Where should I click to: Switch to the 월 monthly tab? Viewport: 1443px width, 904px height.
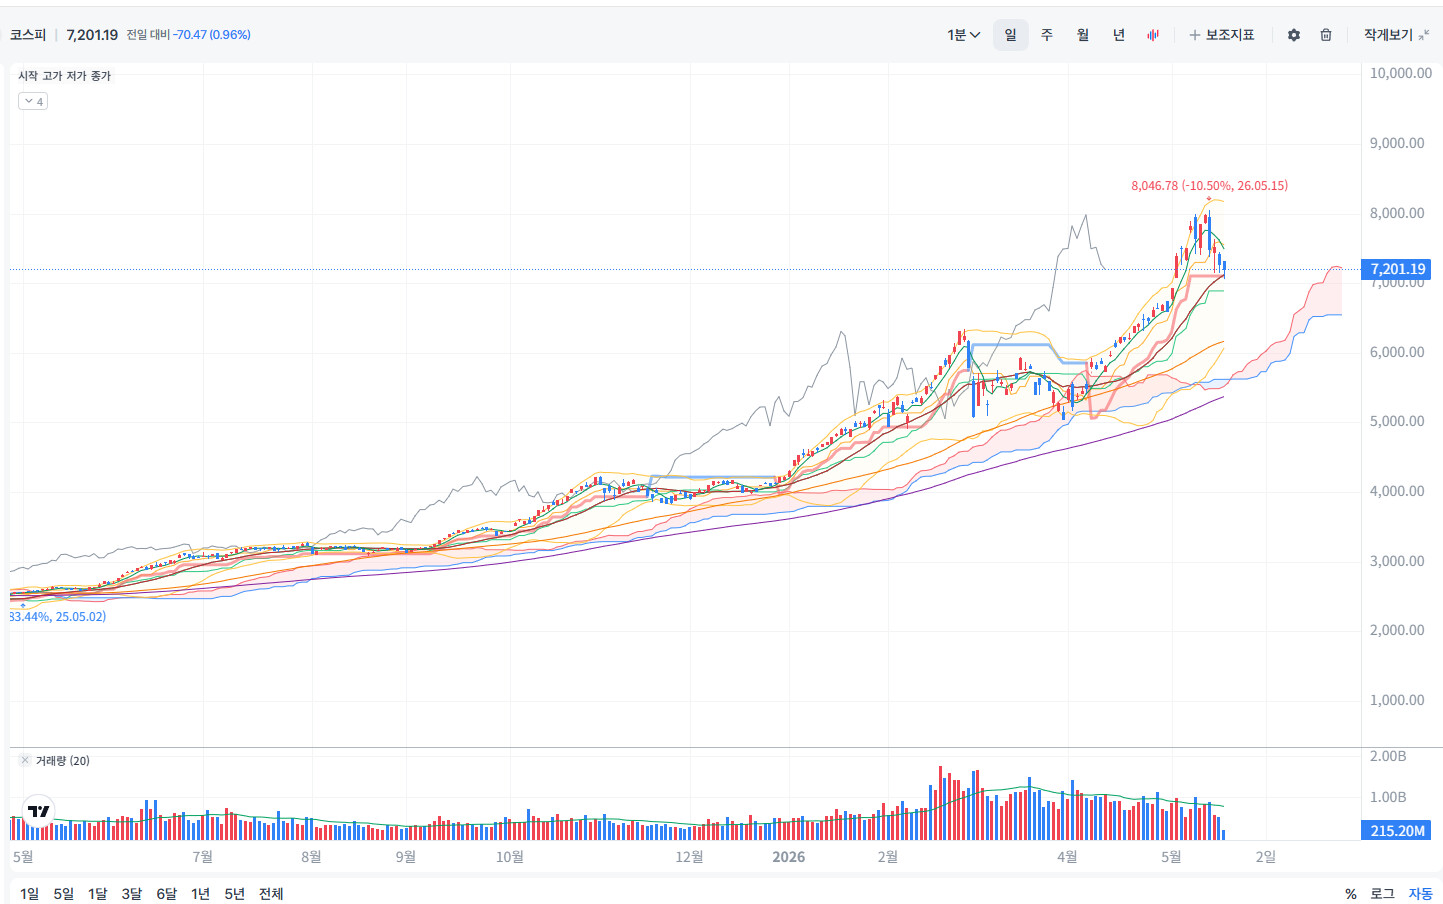[x=1083, y=35]
